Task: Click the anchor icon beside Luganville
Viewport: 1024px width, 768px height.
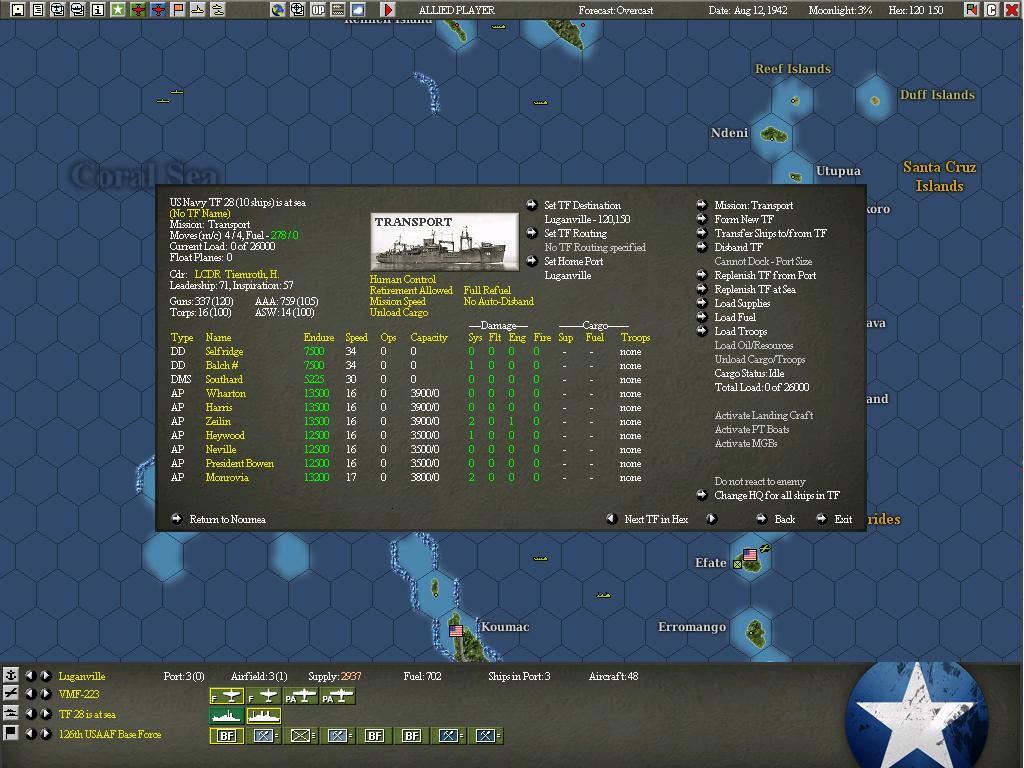Action: pos(10,675)
